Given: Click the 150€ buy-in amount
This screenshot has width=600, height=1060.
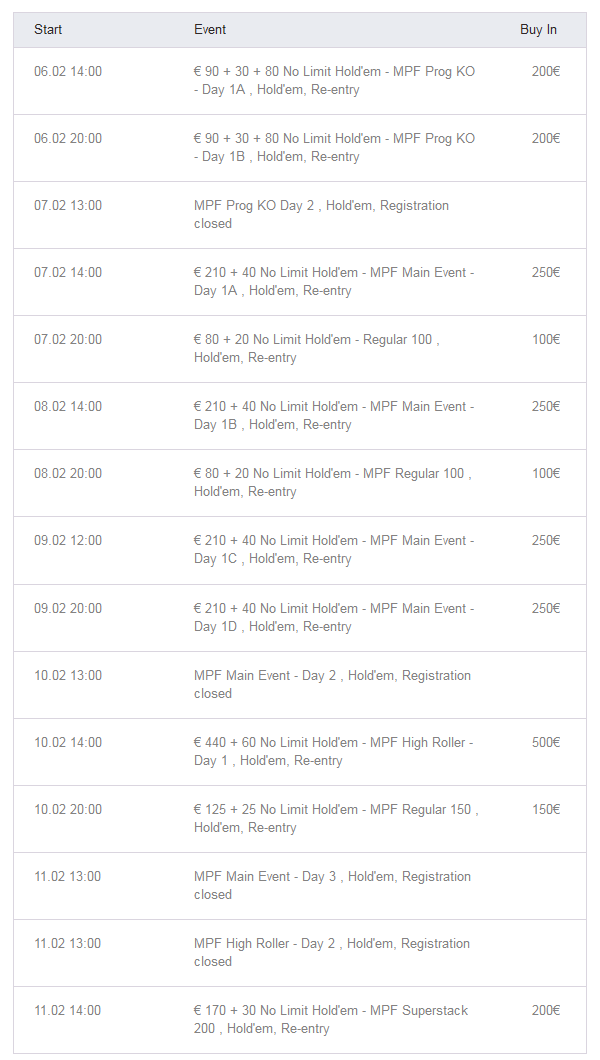Looking at the screenshot, I should click(x=546, y=810).
